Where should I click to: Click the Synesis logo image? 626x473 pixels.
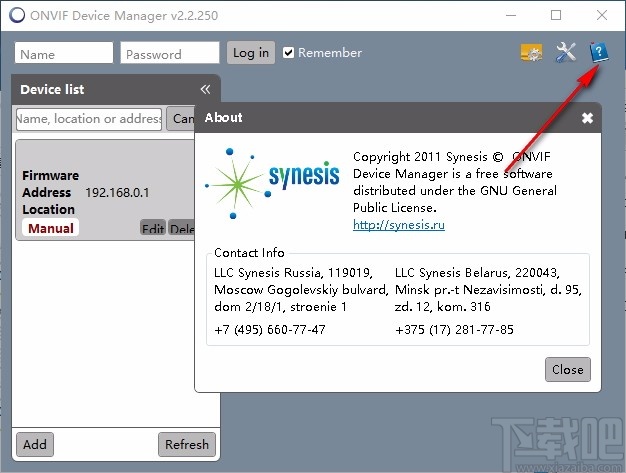point(272,184)
